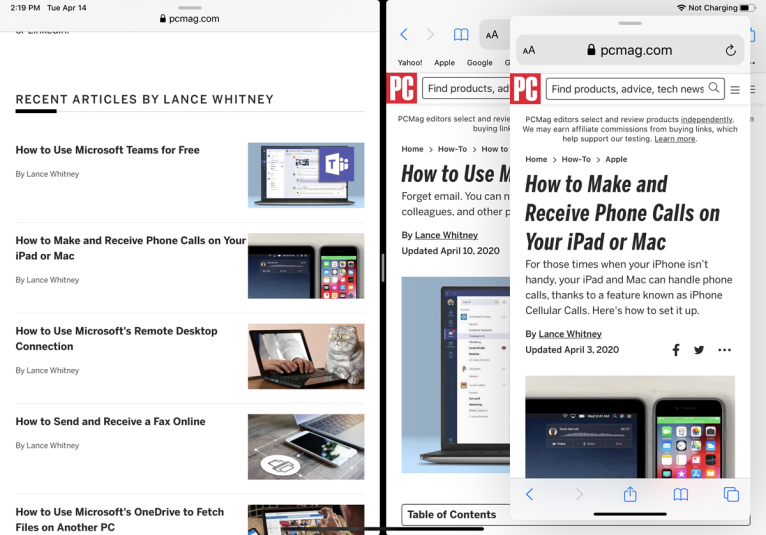Open Apple favorites bookmark
The height and width of the screenshot is (535, 766).
tap(445, 63)
